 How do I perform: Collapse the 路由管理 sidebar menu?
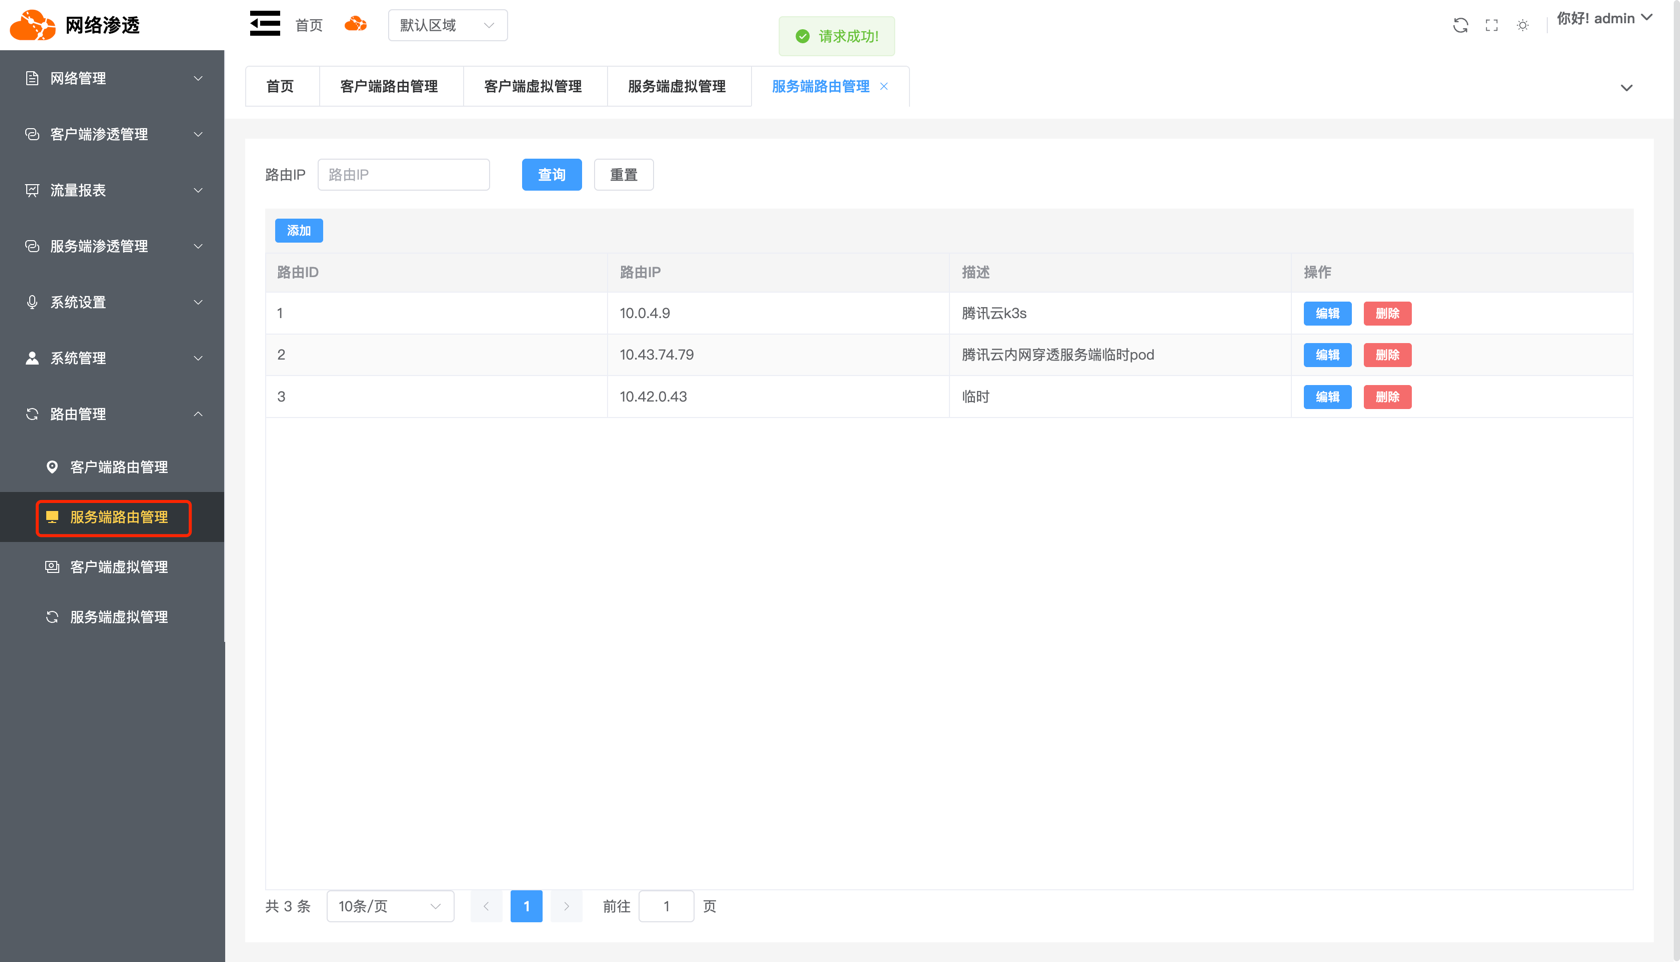(112, 414)
